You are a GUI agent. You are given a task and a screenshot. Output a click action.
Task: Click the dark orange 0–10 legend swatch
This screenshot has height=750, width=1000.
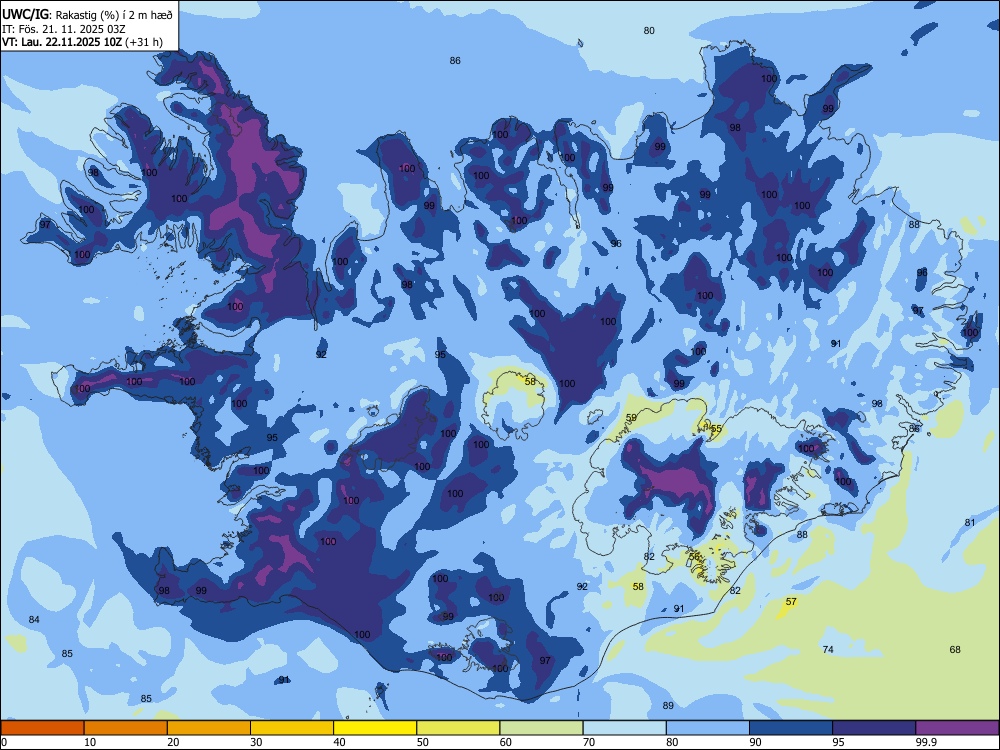coord(42,728)
